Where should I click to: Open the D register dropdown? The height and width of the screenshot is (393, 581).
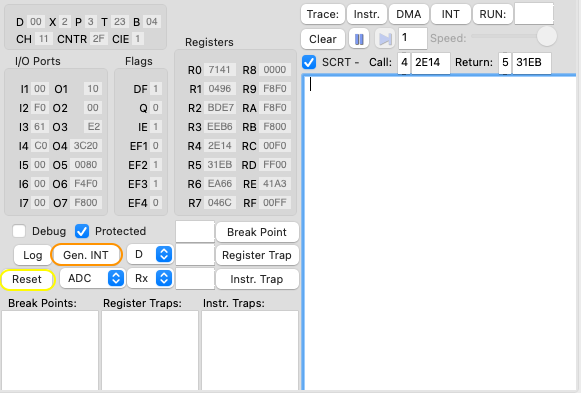[x=150, y=254]
